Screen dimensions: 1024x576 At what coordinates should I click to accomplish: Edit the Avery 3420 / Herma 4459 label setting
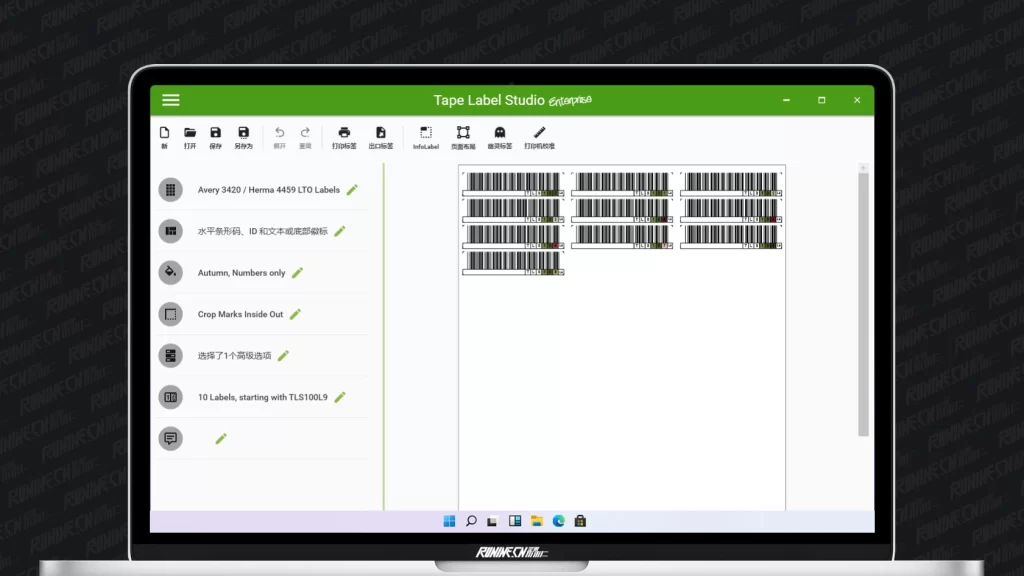352,190
